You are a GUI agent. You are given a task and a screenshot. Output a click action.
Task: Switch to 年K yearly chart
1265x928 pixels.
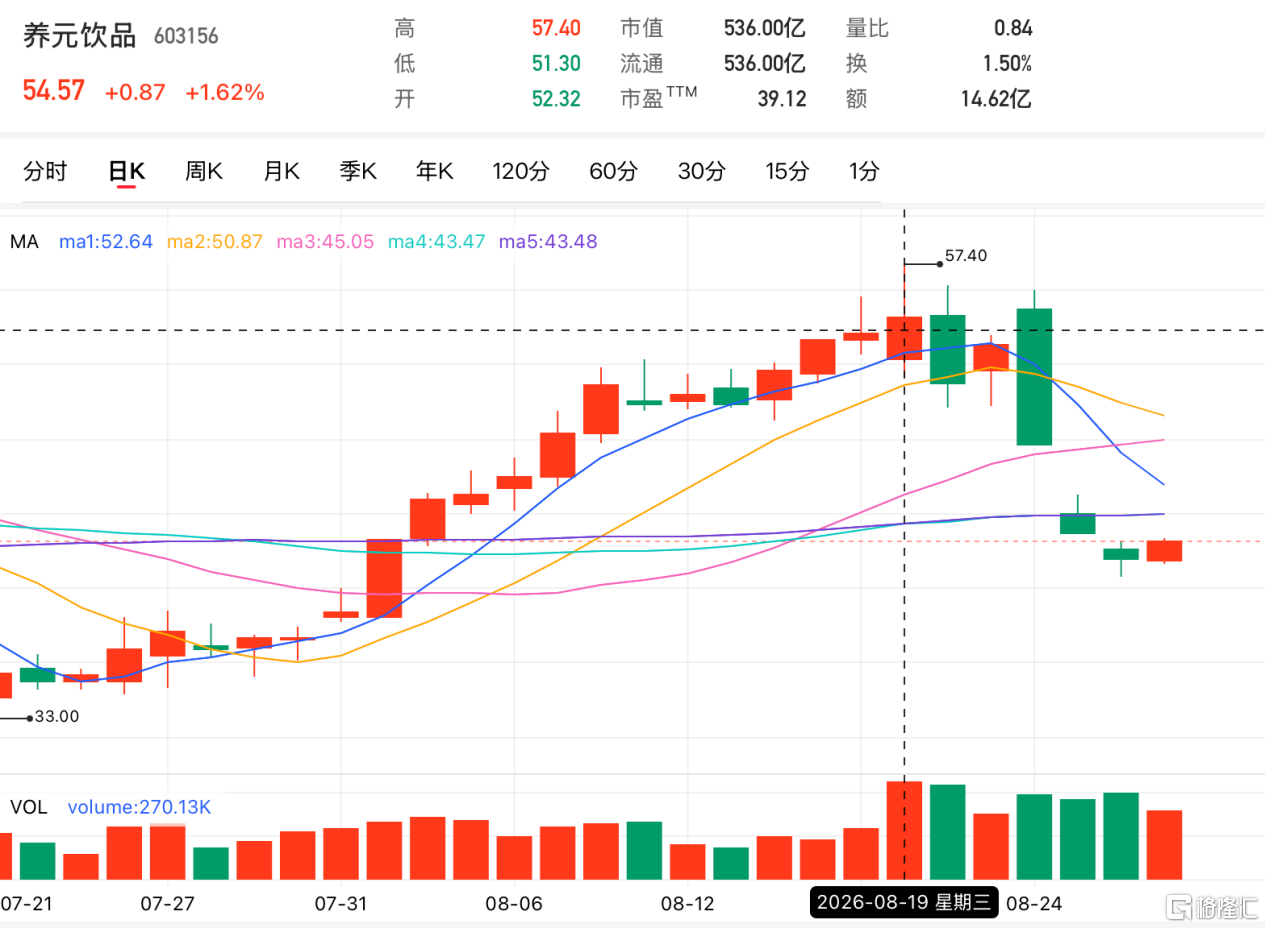(435, 171)
